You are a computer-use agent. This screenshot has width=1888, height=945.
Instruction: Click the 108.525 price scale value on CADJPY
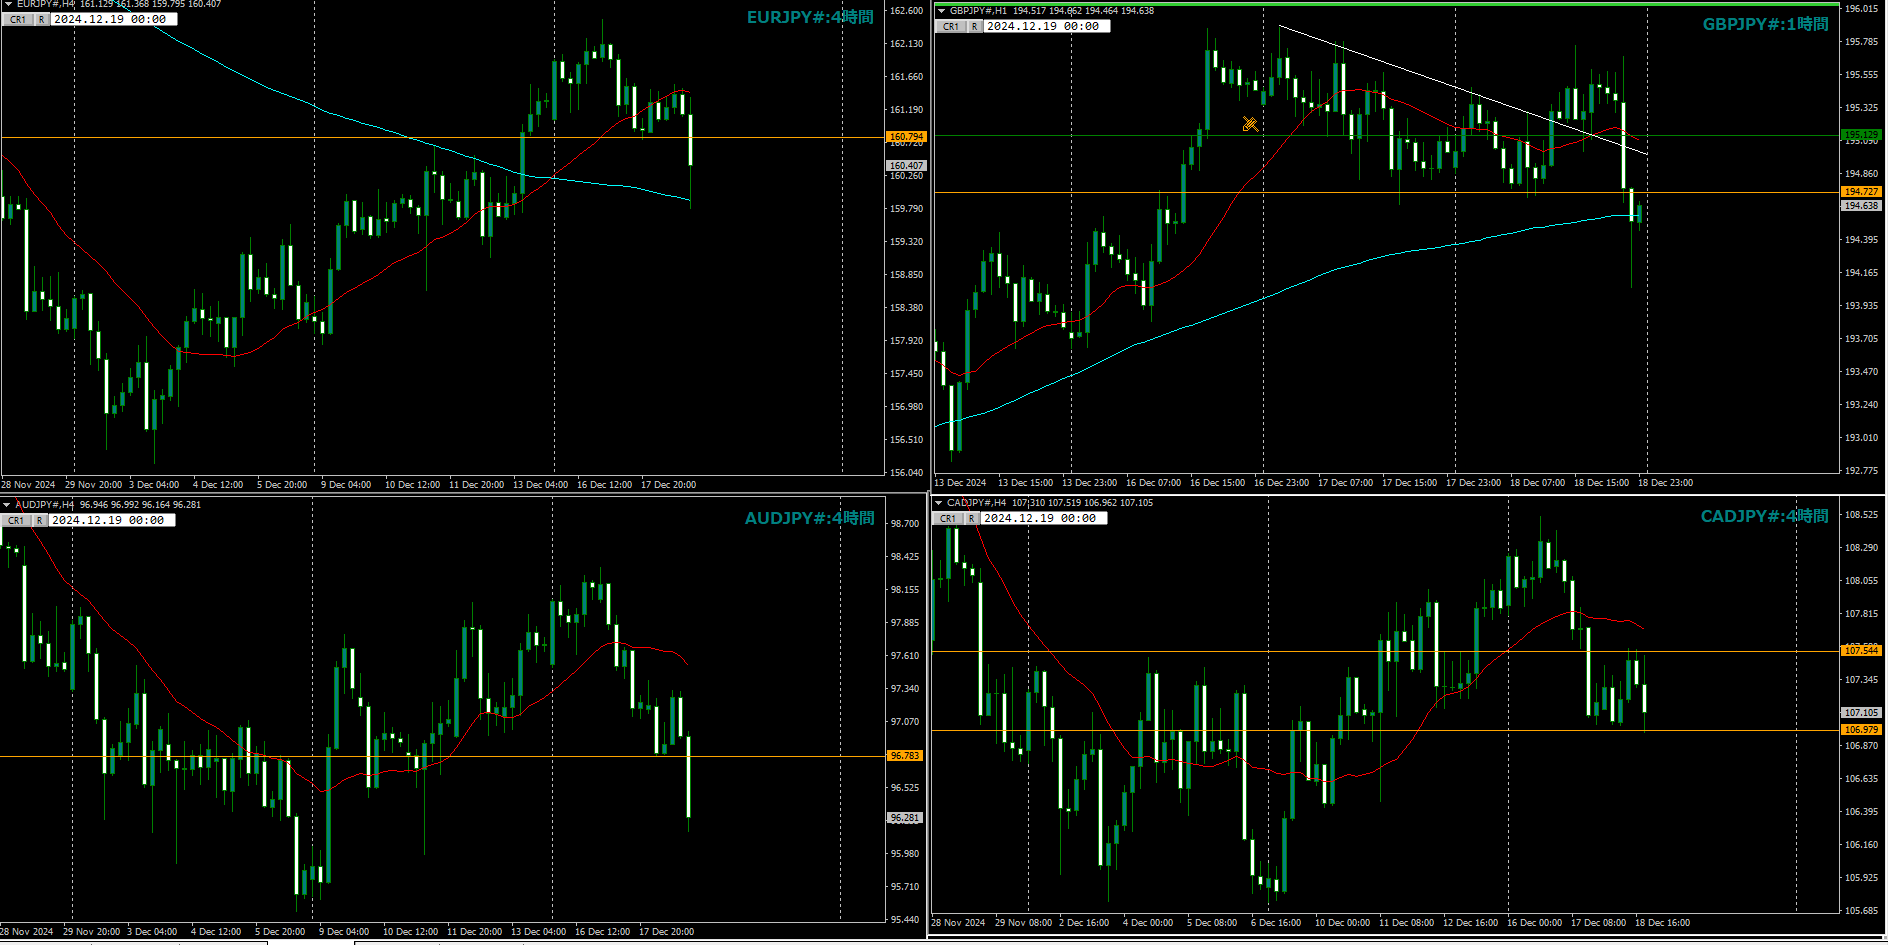click(1860, 515)
